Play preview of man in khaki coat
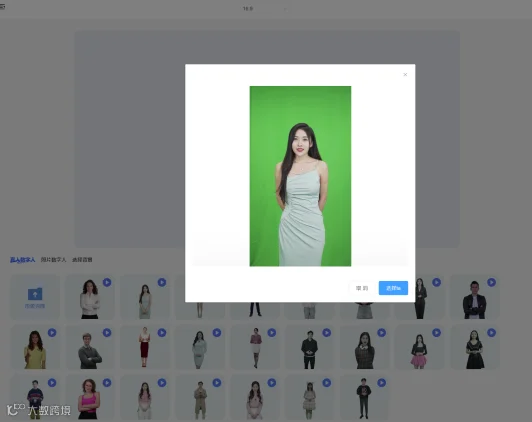The height and width of the screenshot is (422, 532). (217, 383)
